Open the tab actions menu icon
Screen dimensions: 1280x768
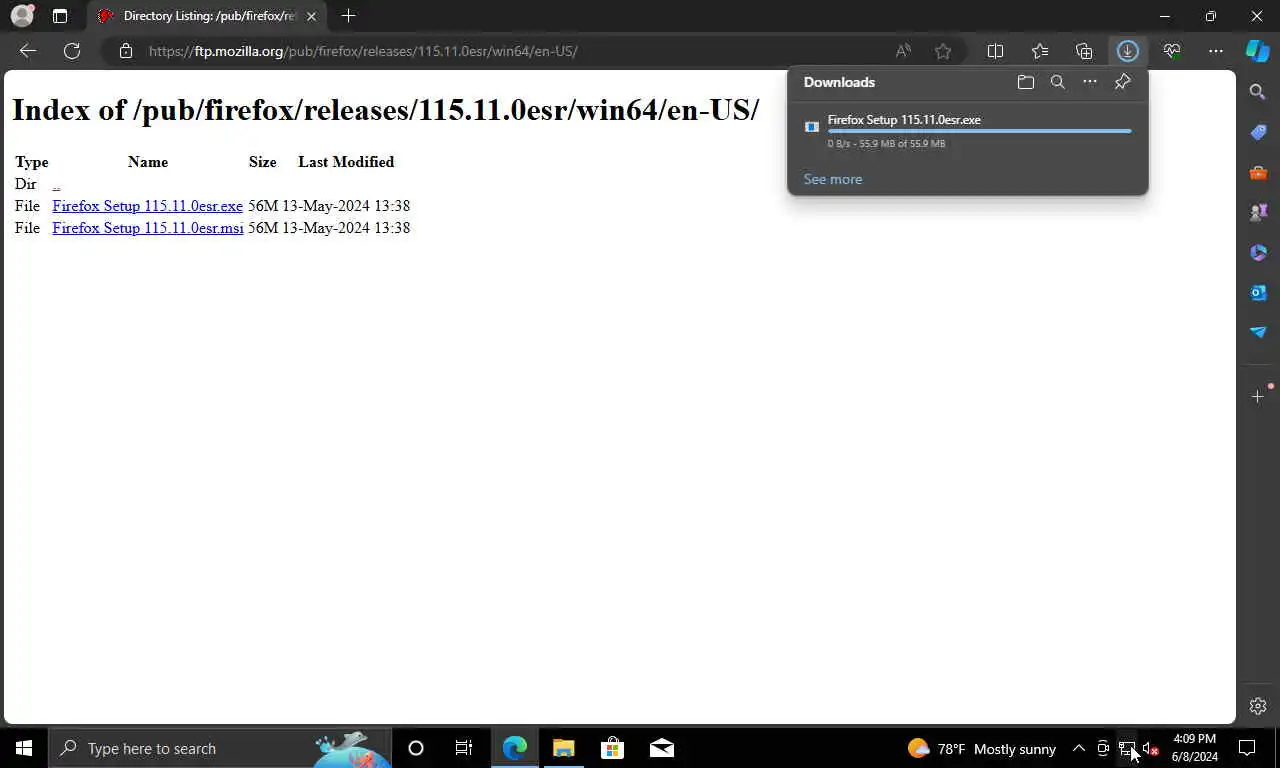tap(60, 16)
